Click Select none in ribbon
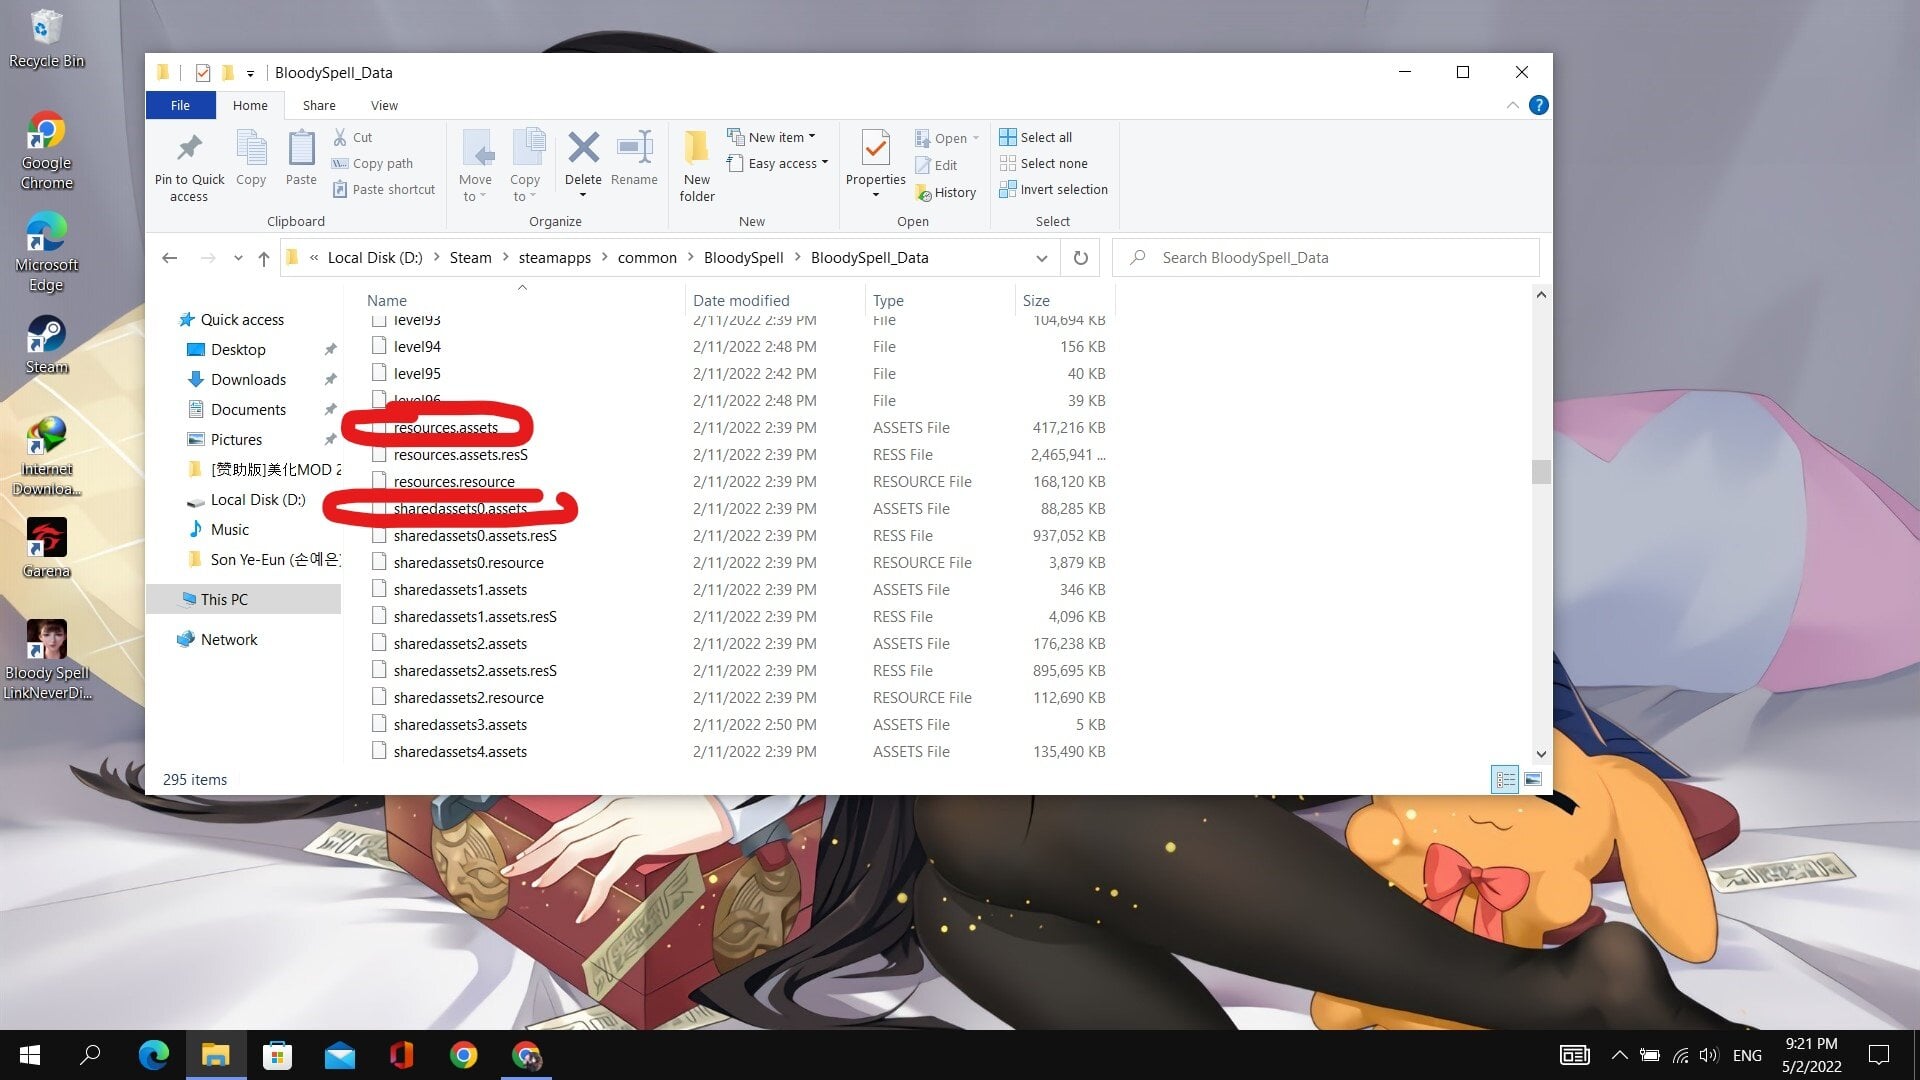 1043,163
